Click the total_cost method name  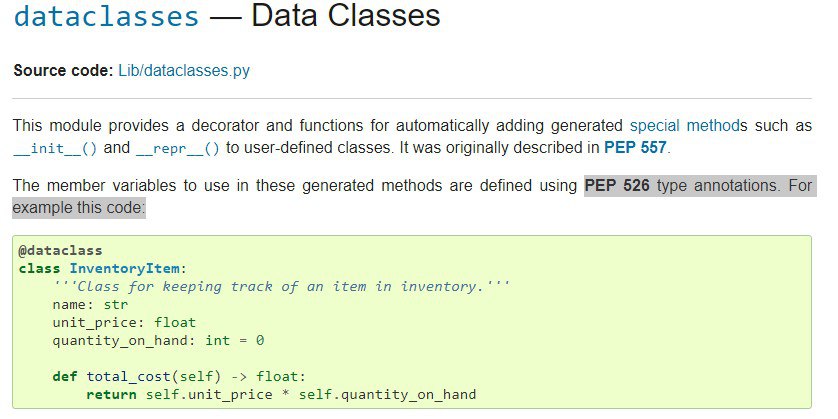[128, 377]
